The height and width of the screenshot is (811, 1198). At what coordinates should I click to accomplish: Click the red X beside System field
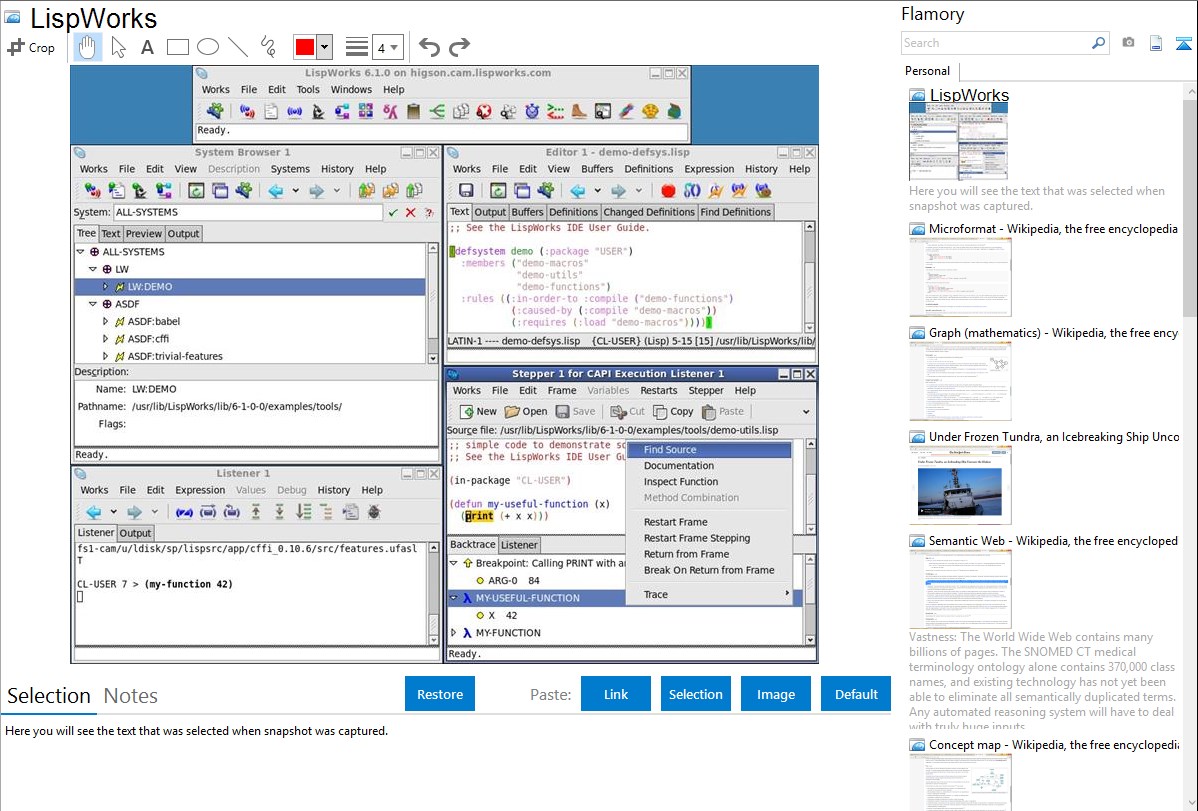tap(410, 212)
